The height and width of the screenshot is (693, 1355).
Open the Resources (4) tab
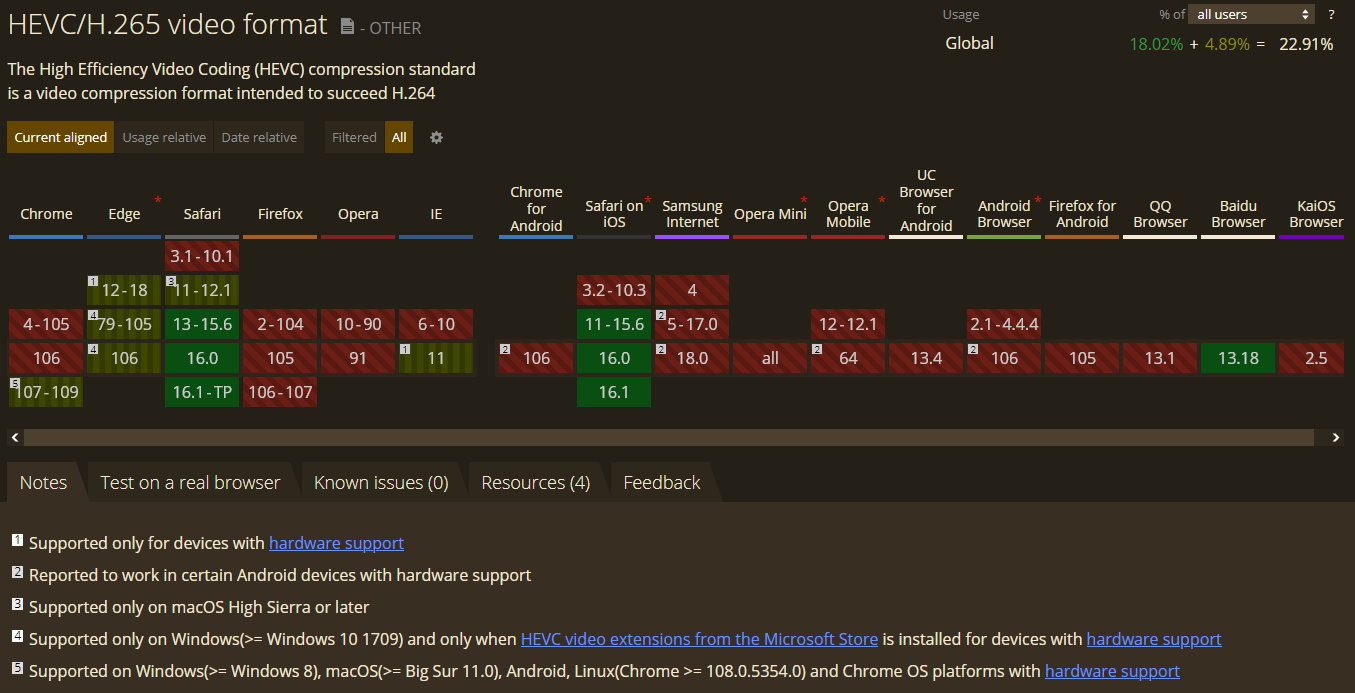[x=535, y=482]
